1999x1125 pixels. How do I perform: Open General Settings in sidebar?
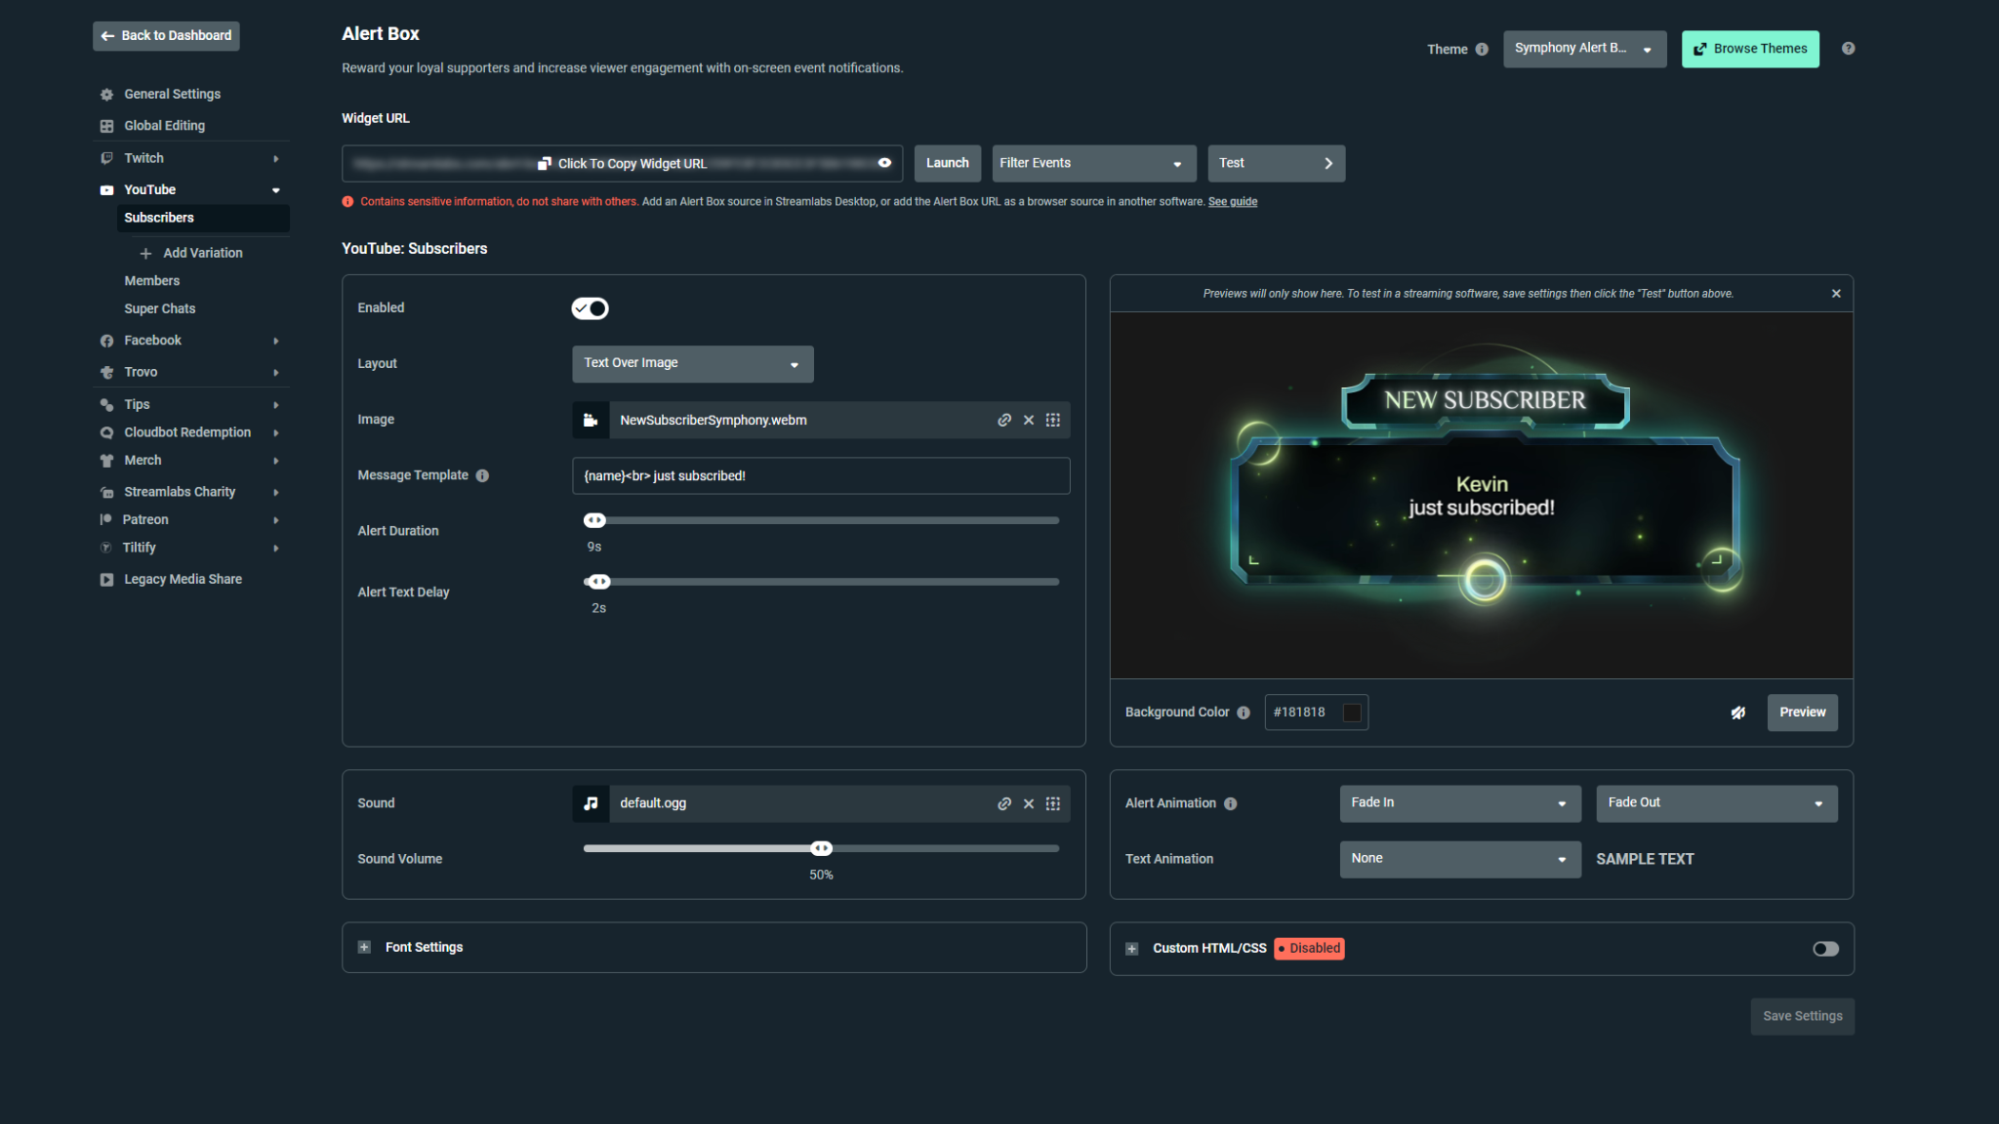172,94
